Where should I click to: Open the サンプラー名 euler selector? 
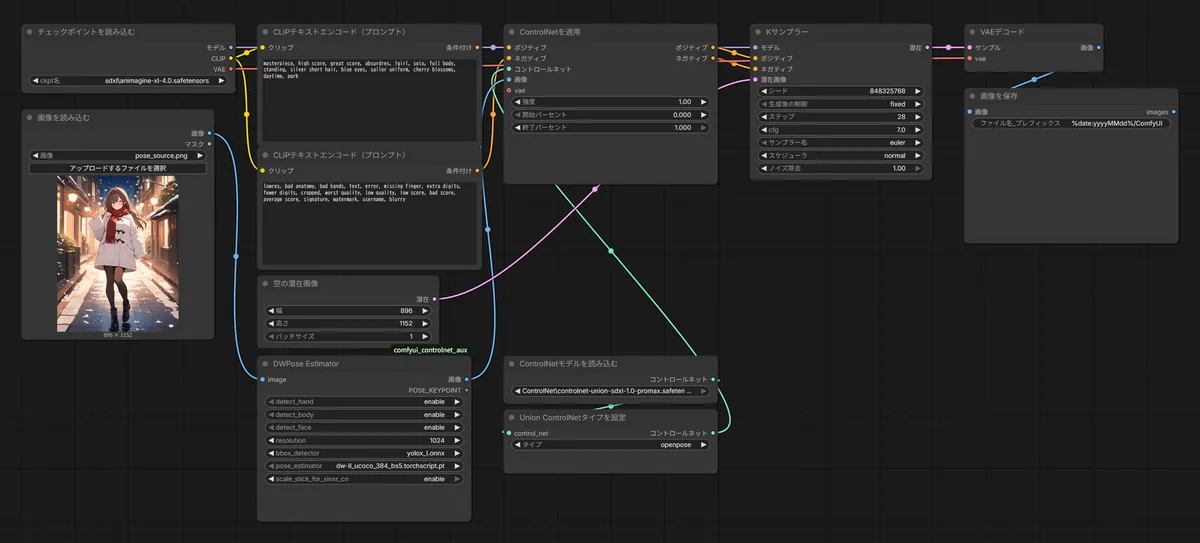tap(840, 143)
